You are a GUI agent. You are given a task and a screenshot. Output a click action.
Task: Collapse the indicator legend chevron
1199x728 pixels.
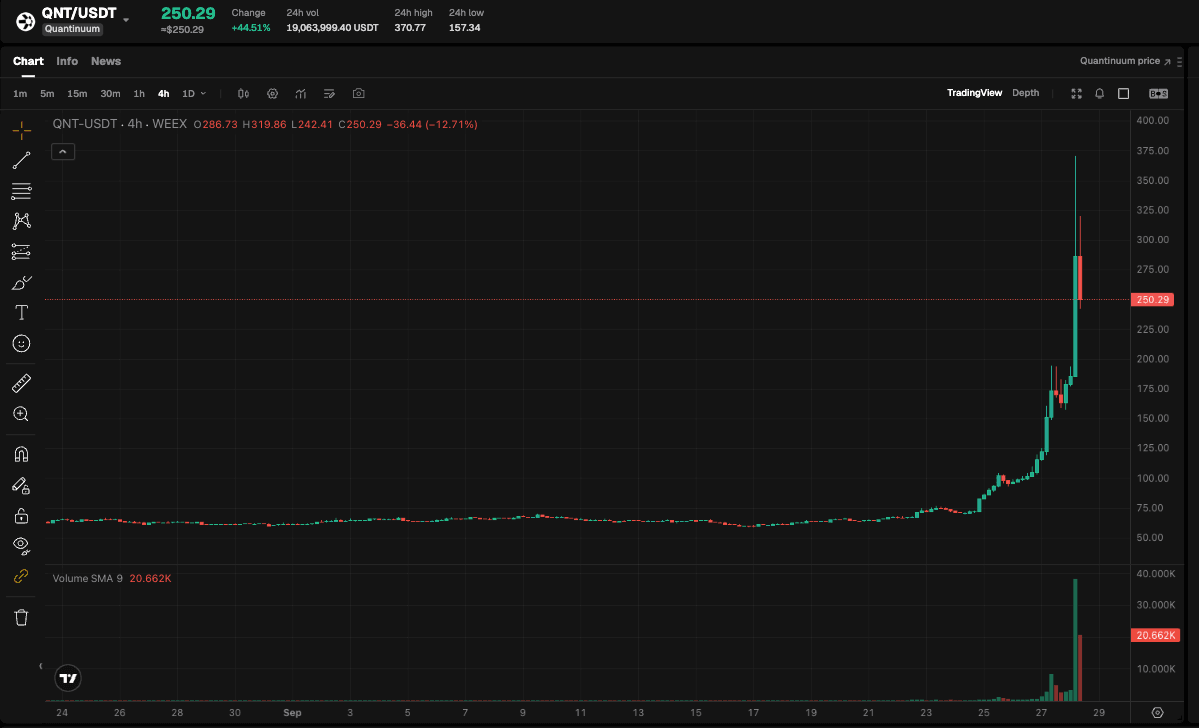coord(63,151)
